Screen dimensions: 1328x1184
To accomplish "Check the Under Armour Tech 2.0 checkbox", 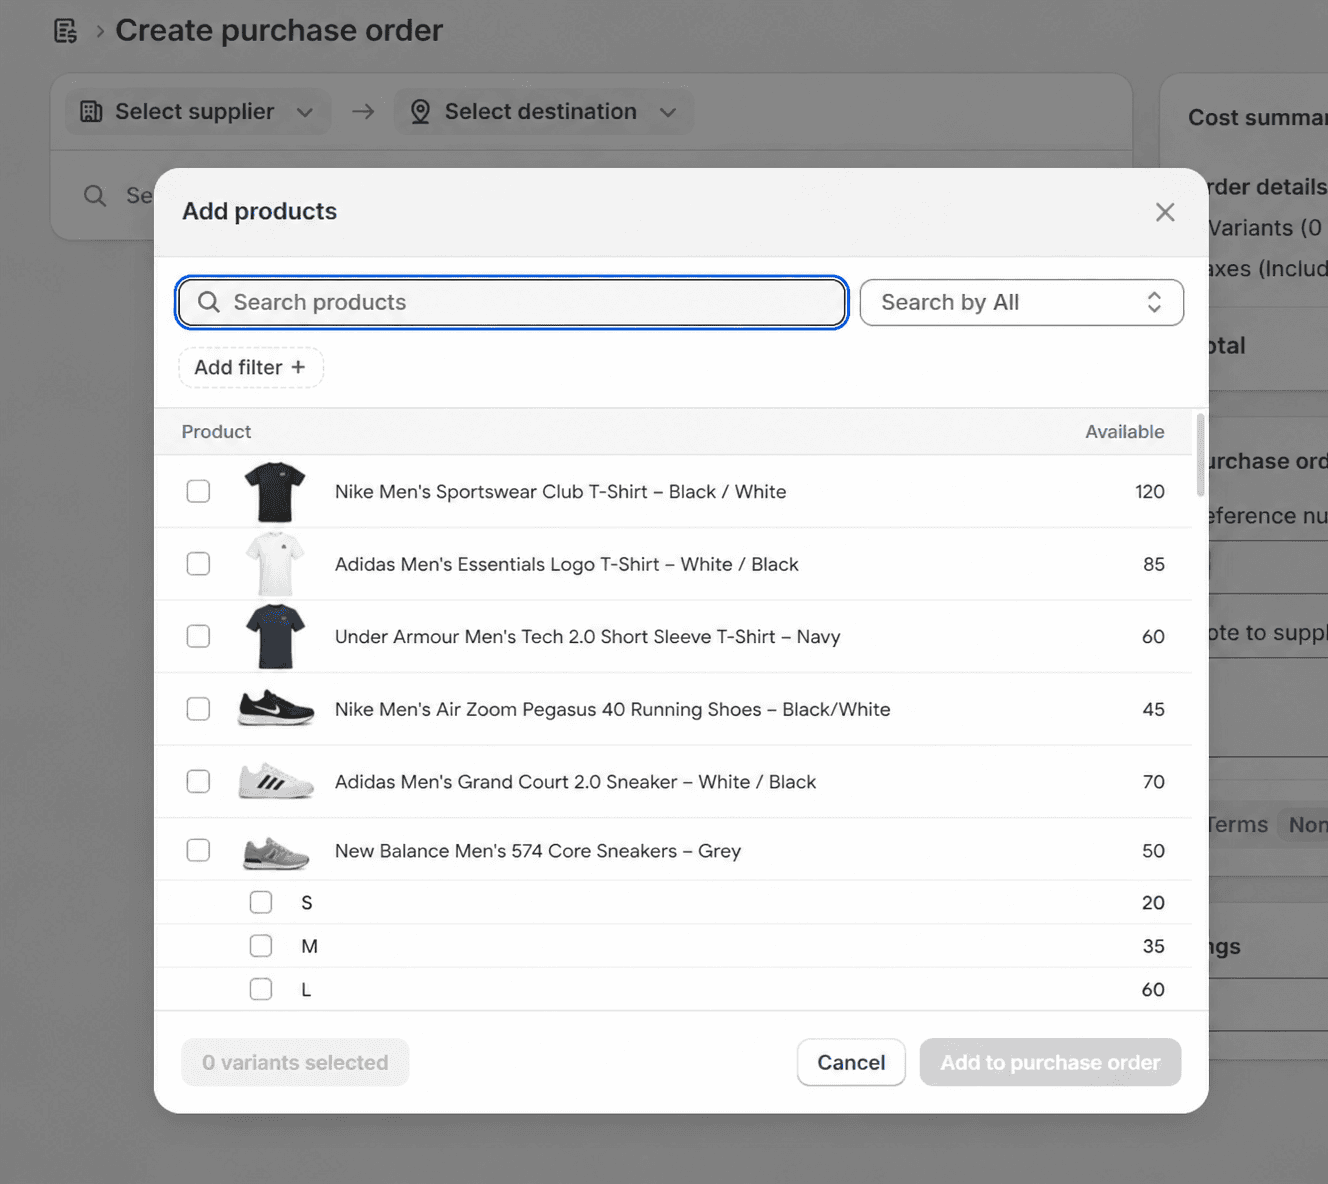I will 198,636.
